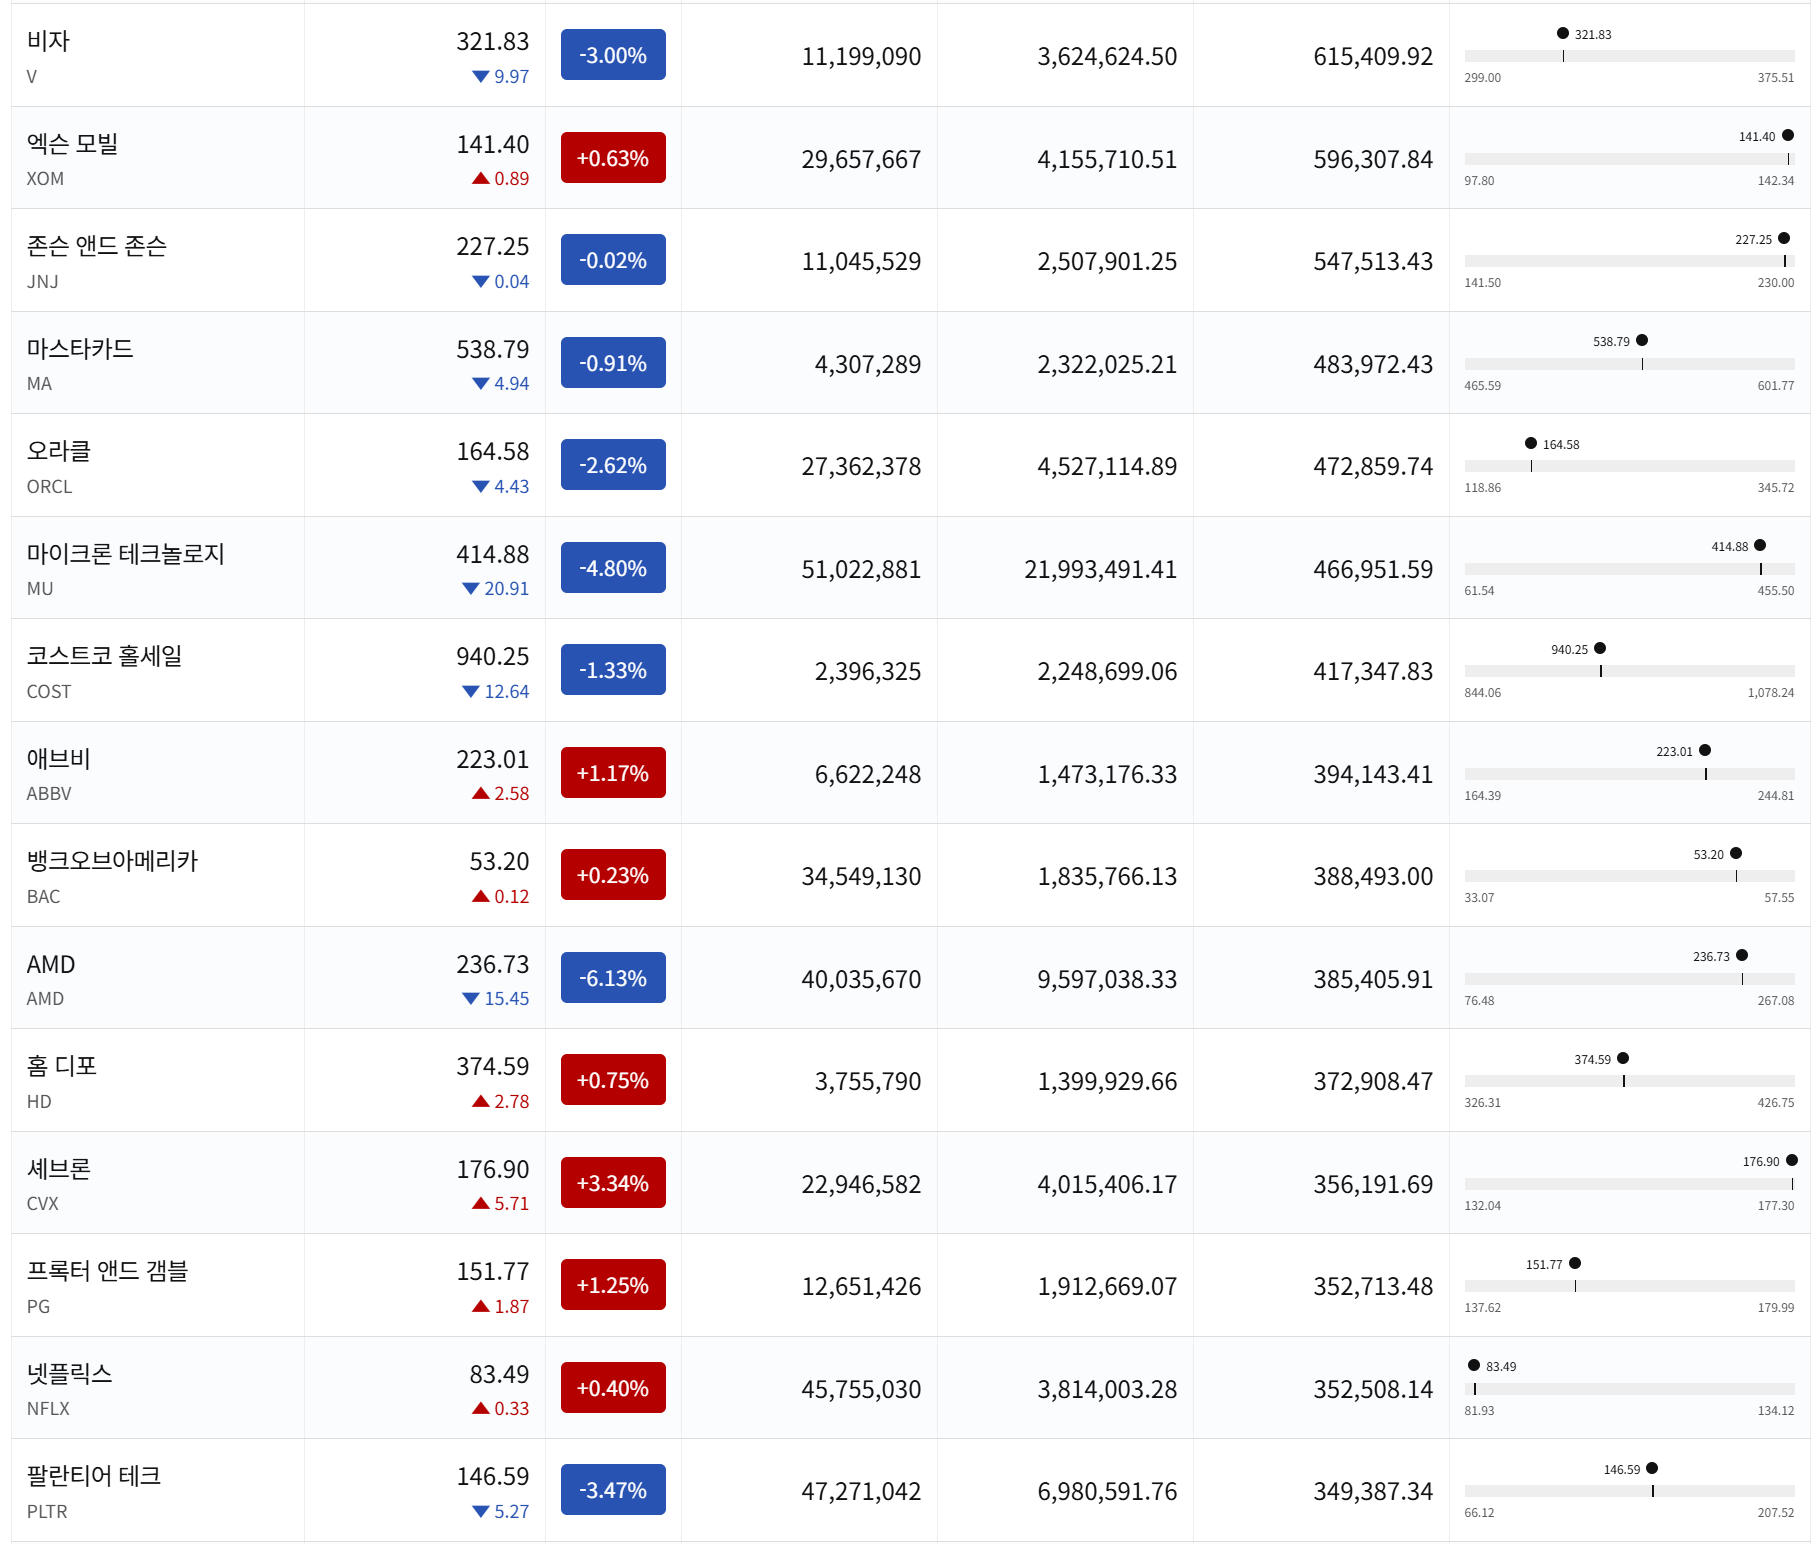Image resolution: width=1819 pixels, height=1544 pixels.
Task: Click the COST ticker symbol
Action: click(49, 692)
